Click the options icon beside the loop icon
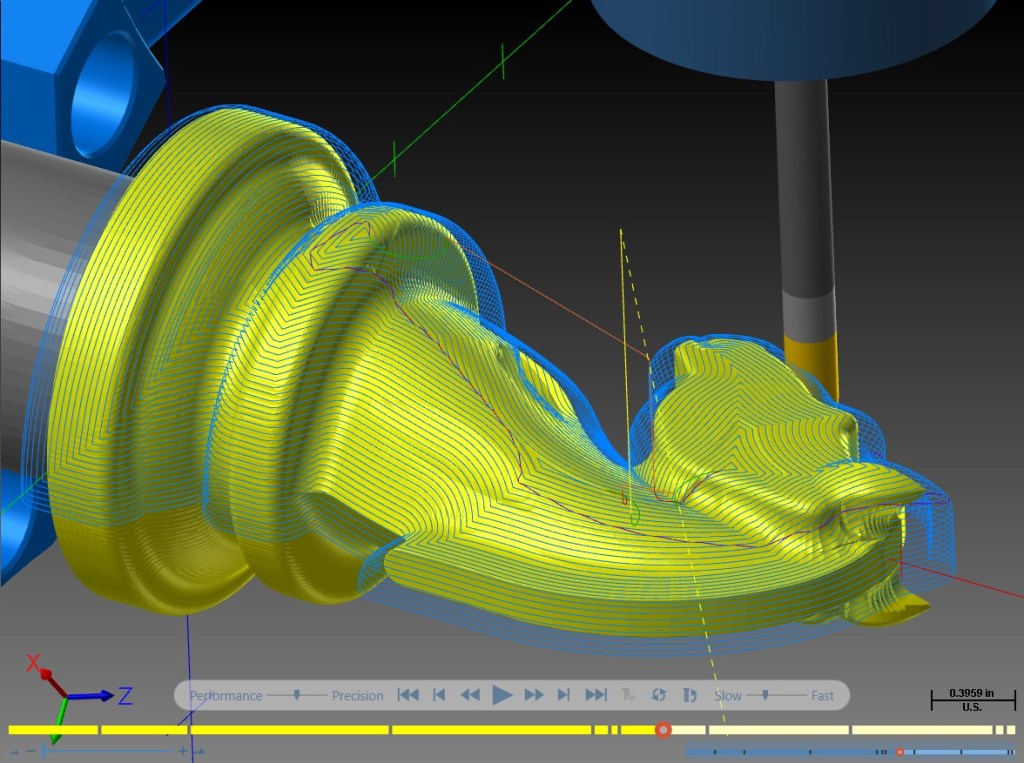Image resolution: width=1024 pixels, height=763 pixels. pos(690,695)
